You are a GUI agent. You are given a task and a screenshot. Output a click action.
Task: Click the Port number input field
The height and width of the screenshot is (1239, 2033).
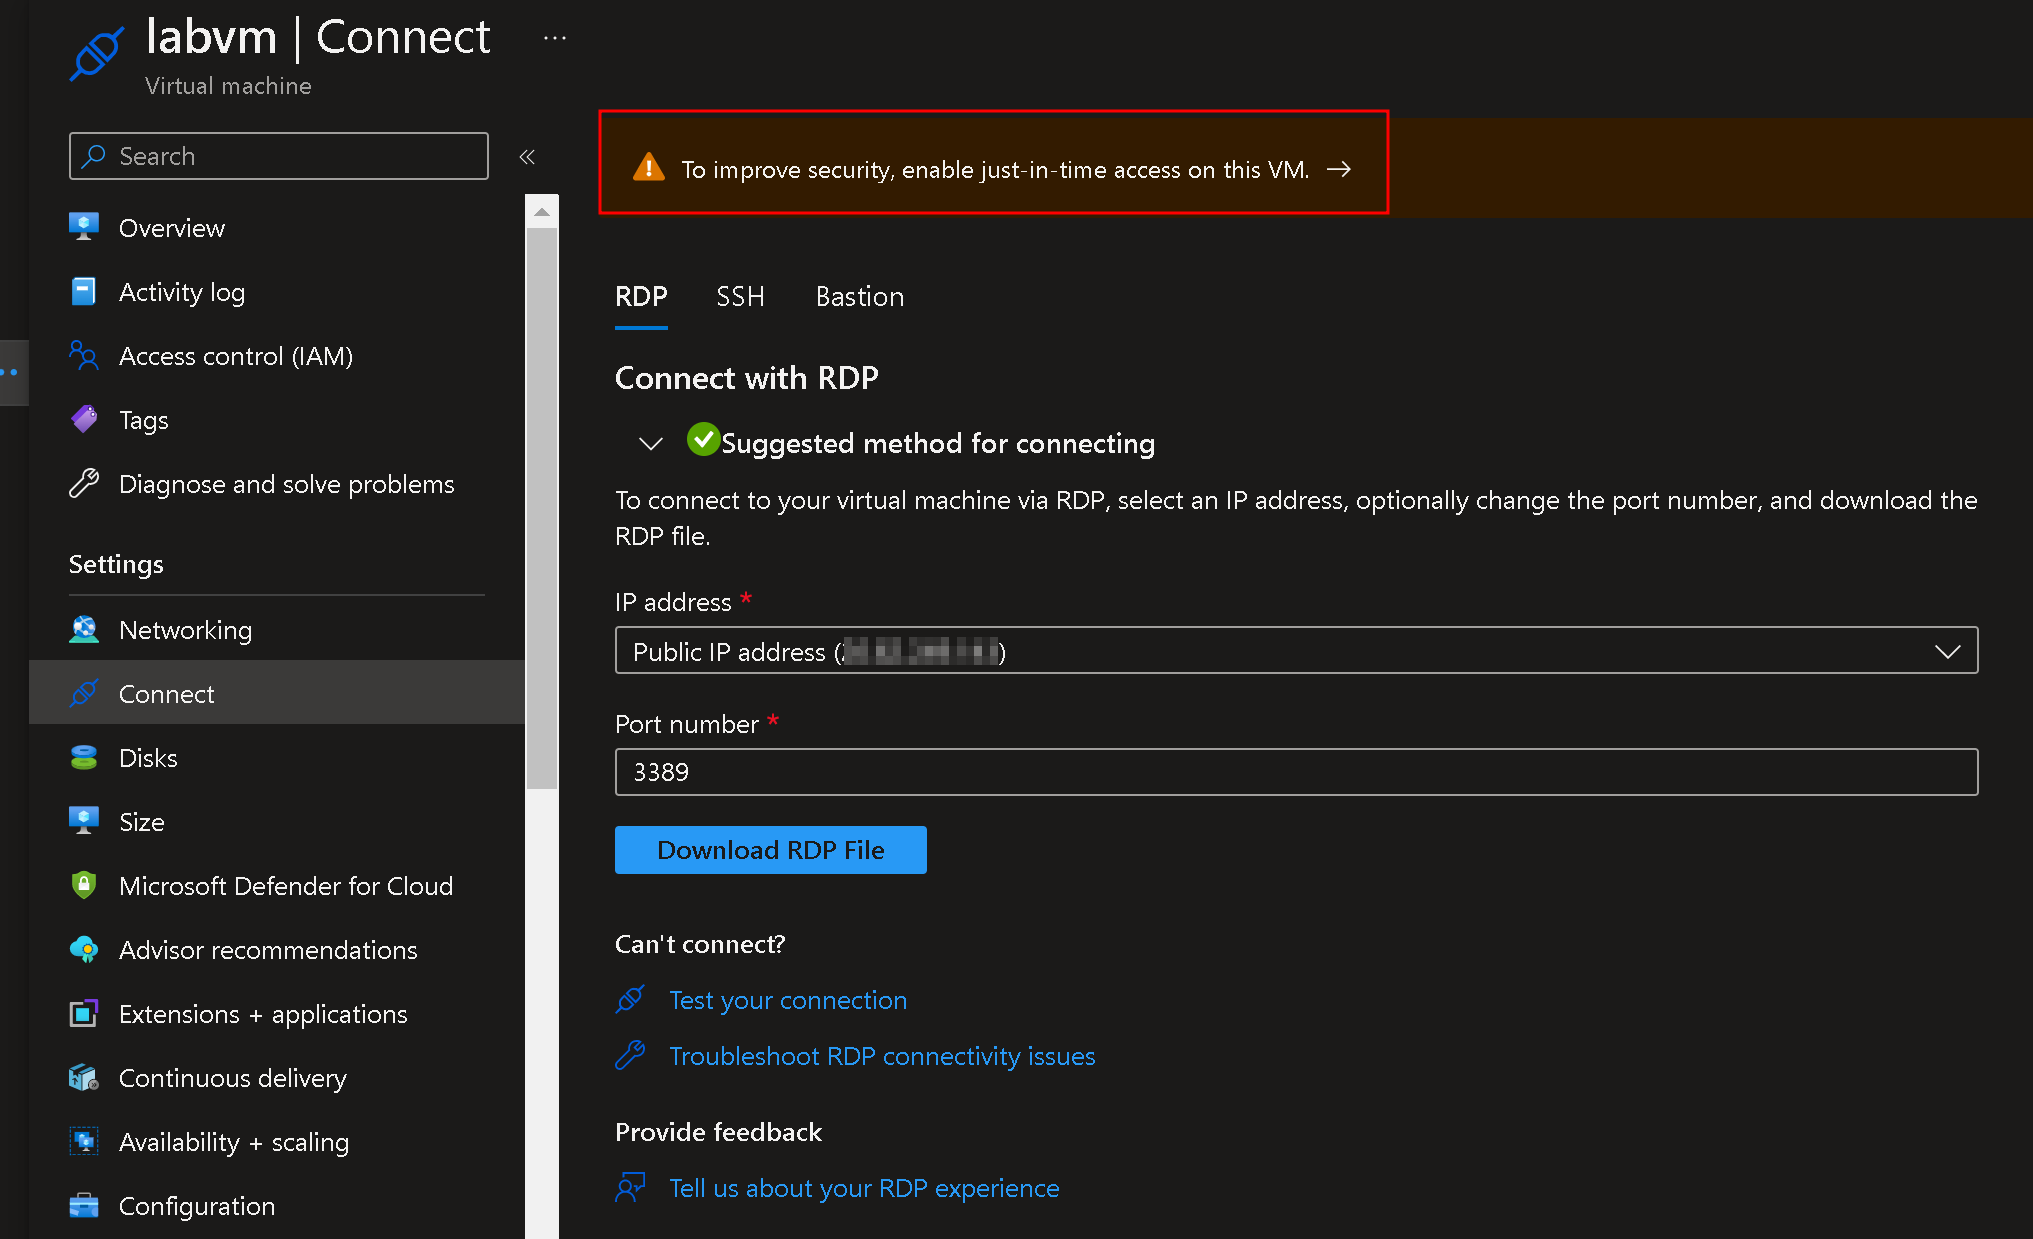[1295, 771]
